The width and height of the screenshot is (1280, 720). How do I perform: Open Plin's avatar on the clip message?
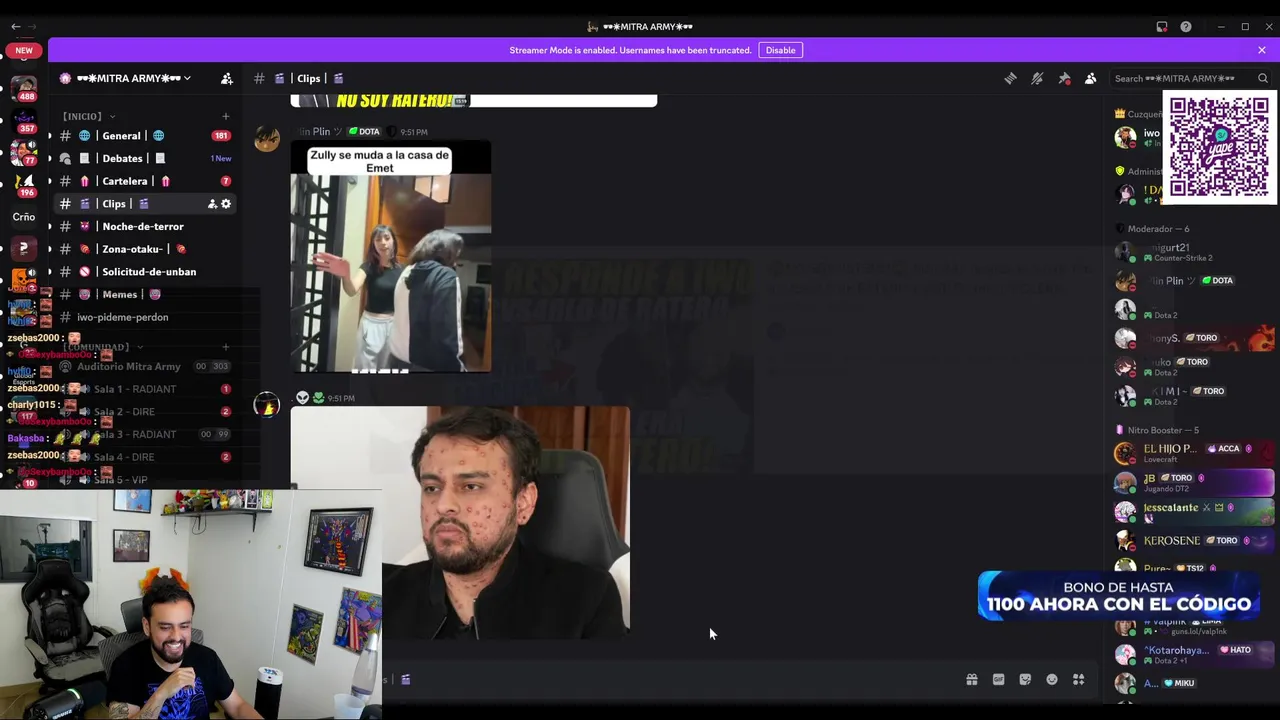point(267,138)
